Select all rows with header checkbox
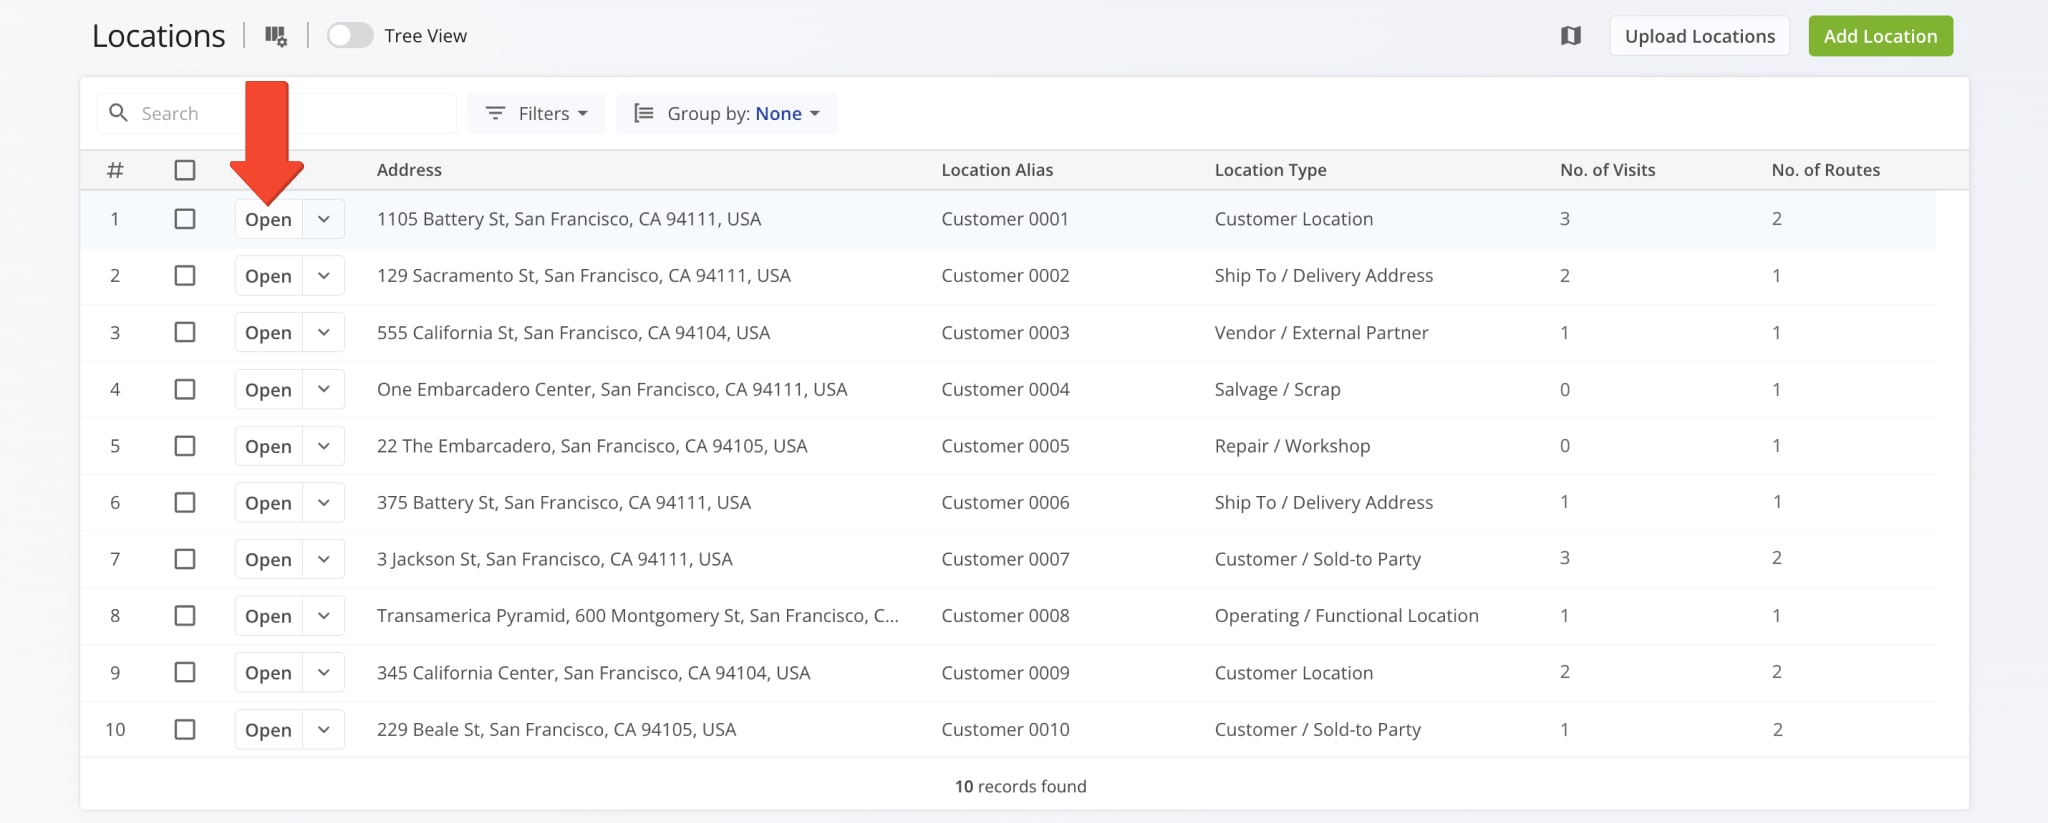The image size is (2048, 823). 185,170
